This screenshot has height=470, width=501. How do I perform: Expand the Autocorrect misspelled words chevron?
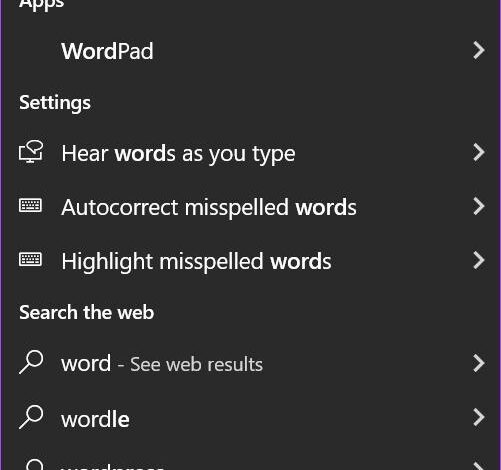coord(479,206)
